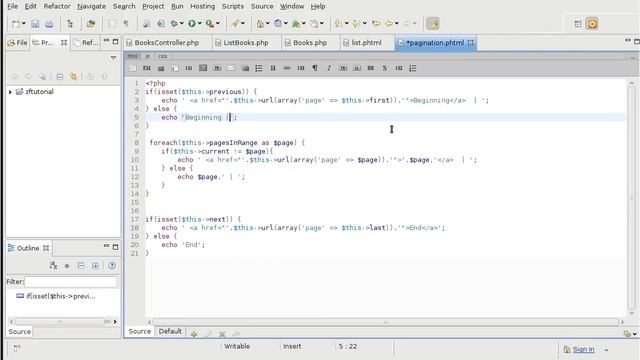Viewport: 640px width, 360px height.
Task: Click the orange perspective button top right
Action: pos(592,24)
